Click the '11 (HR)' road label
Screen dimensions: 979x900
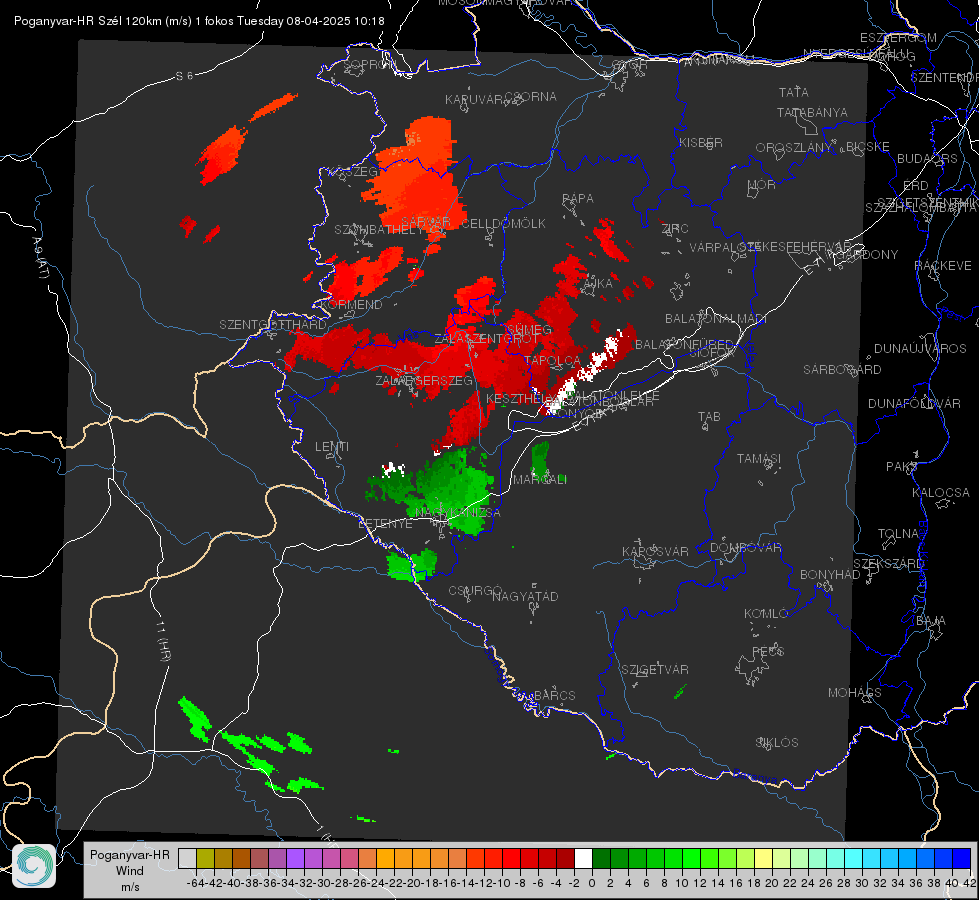tap(162, 641)
